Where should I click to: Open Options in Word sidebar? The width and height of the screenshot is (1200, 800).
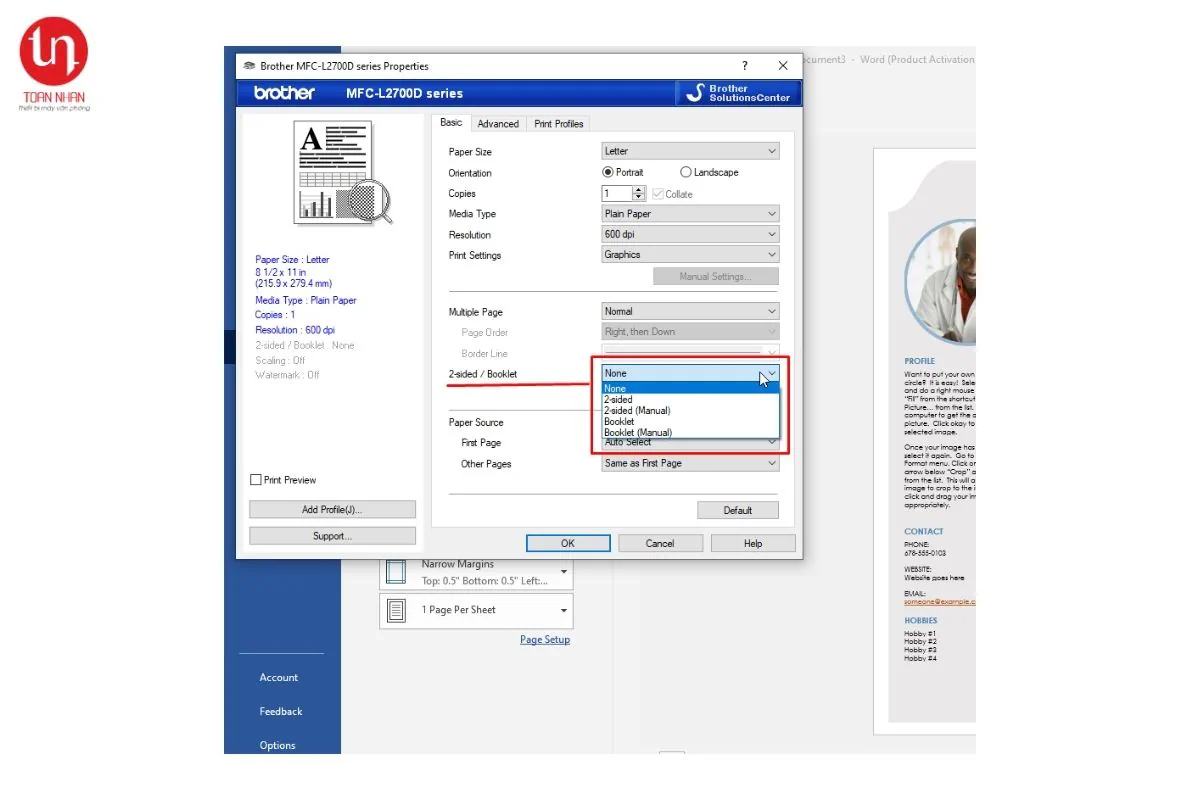tap(278, 746)
